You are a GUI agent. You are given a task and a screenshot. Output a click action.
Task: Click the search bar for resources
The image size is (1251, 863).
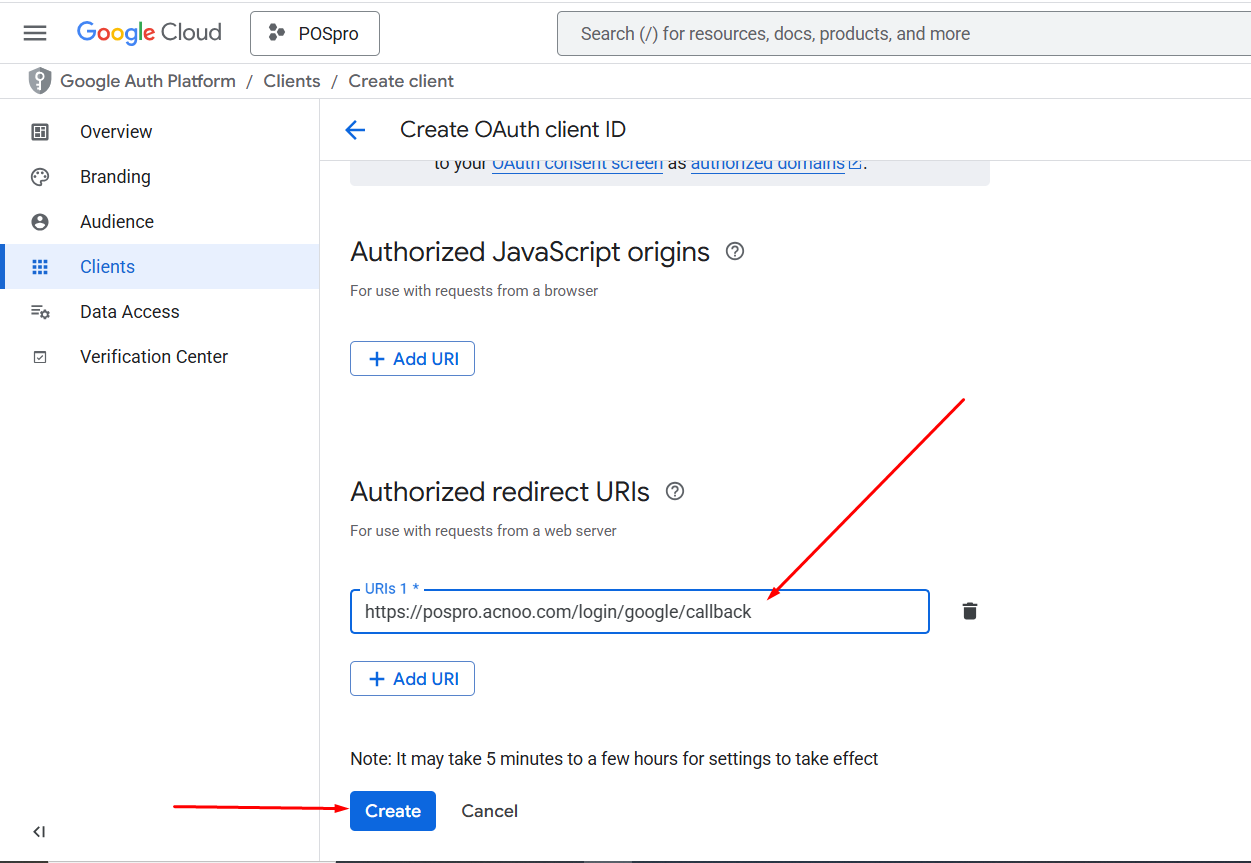point(900,34)
